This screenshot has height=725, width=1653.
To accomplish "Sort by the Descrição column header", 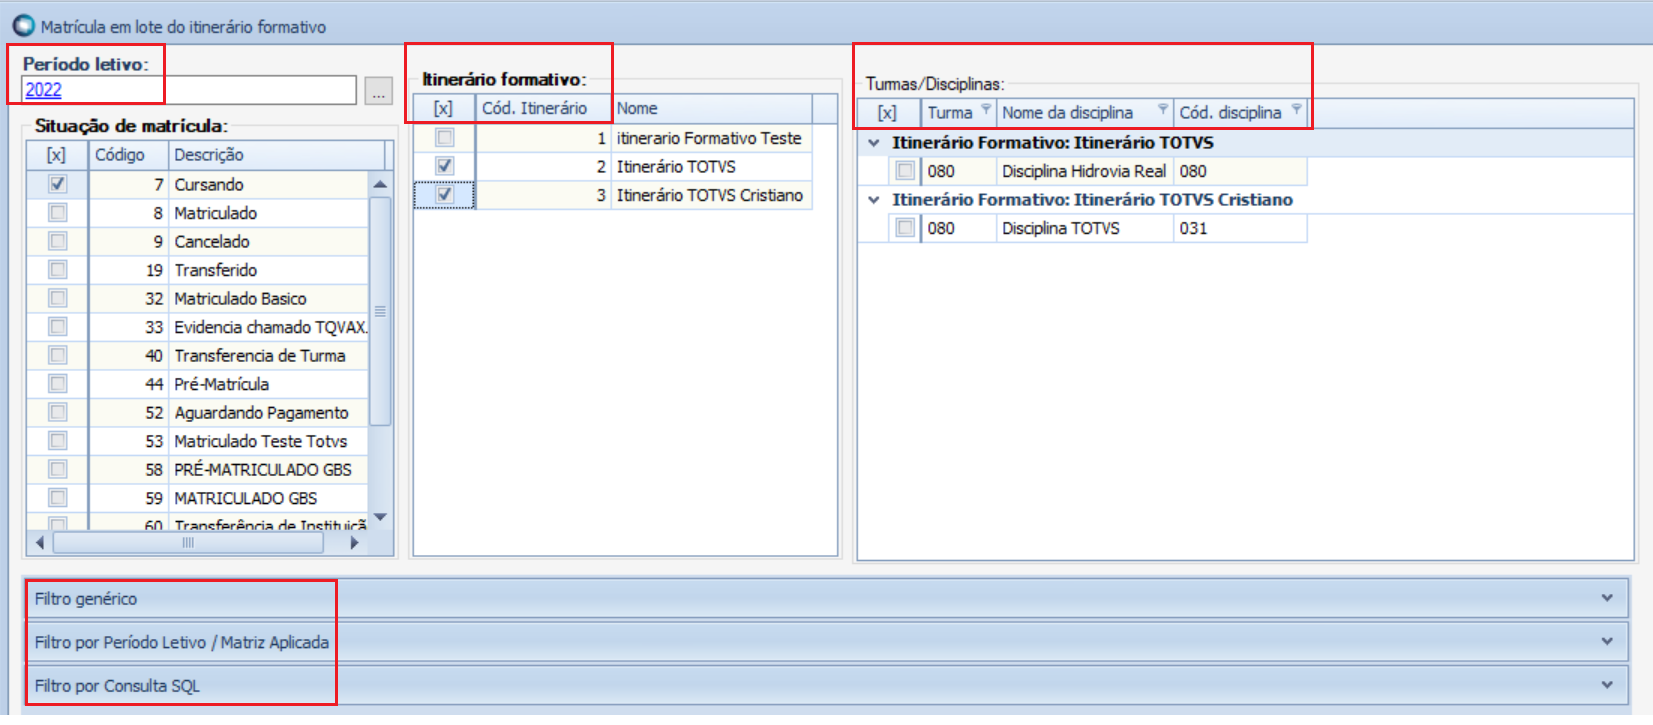I will [x=277, y=155].
